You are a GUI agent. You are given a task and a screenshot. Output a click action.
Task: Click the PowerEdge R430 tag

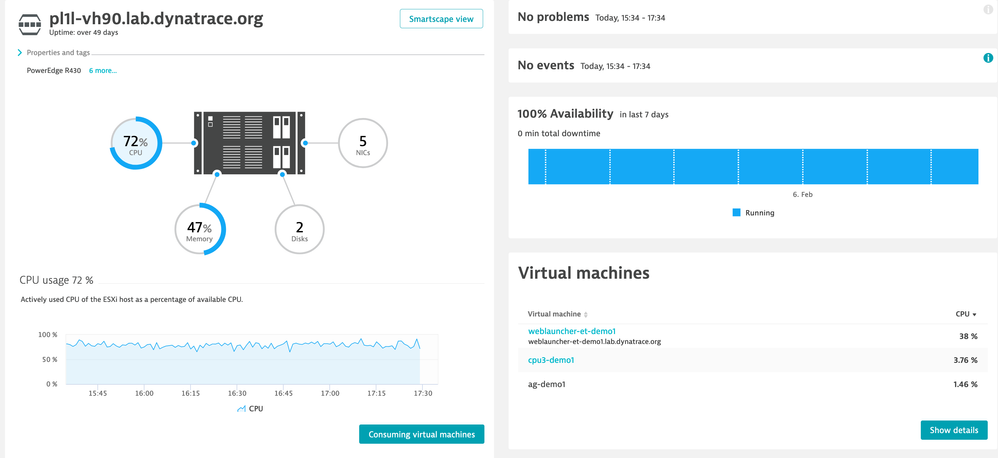pyautogui.click(x=53, y=71)
